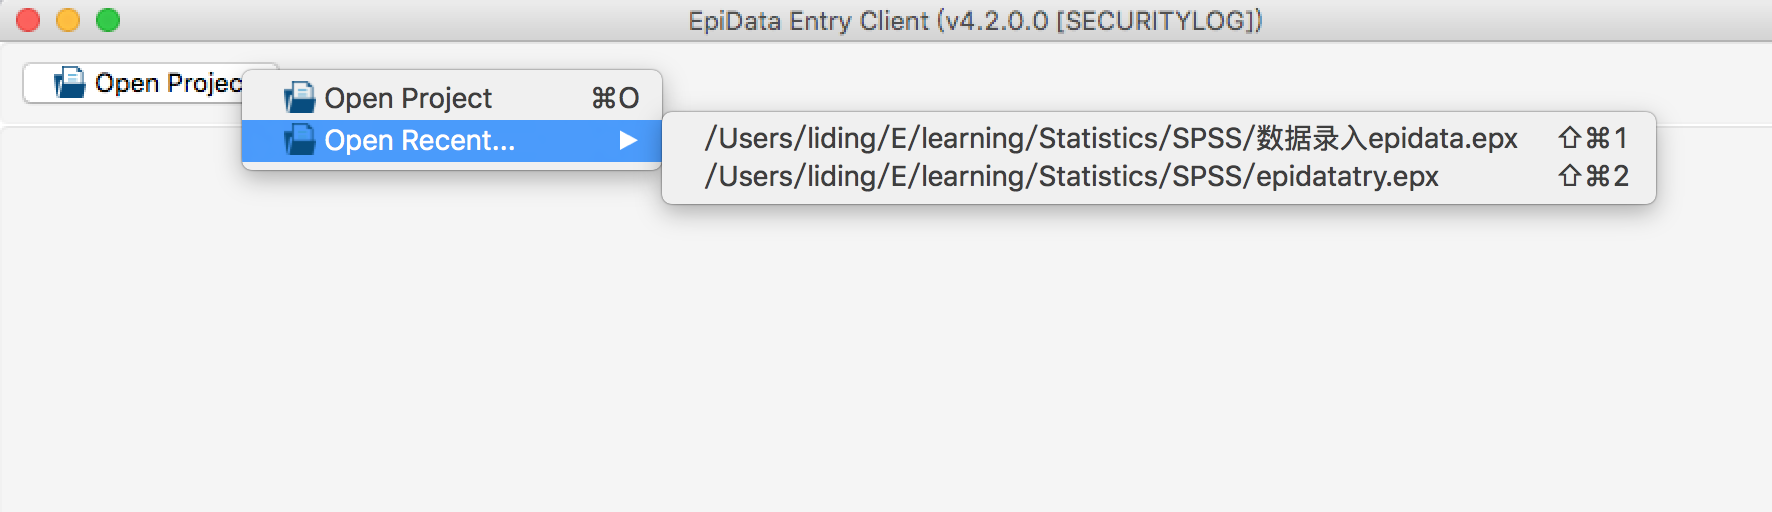Choose the highlighted Open Recent... menu entry
Image resolution: width=1772 pixels, height=512 pixels.
(420, 140)
